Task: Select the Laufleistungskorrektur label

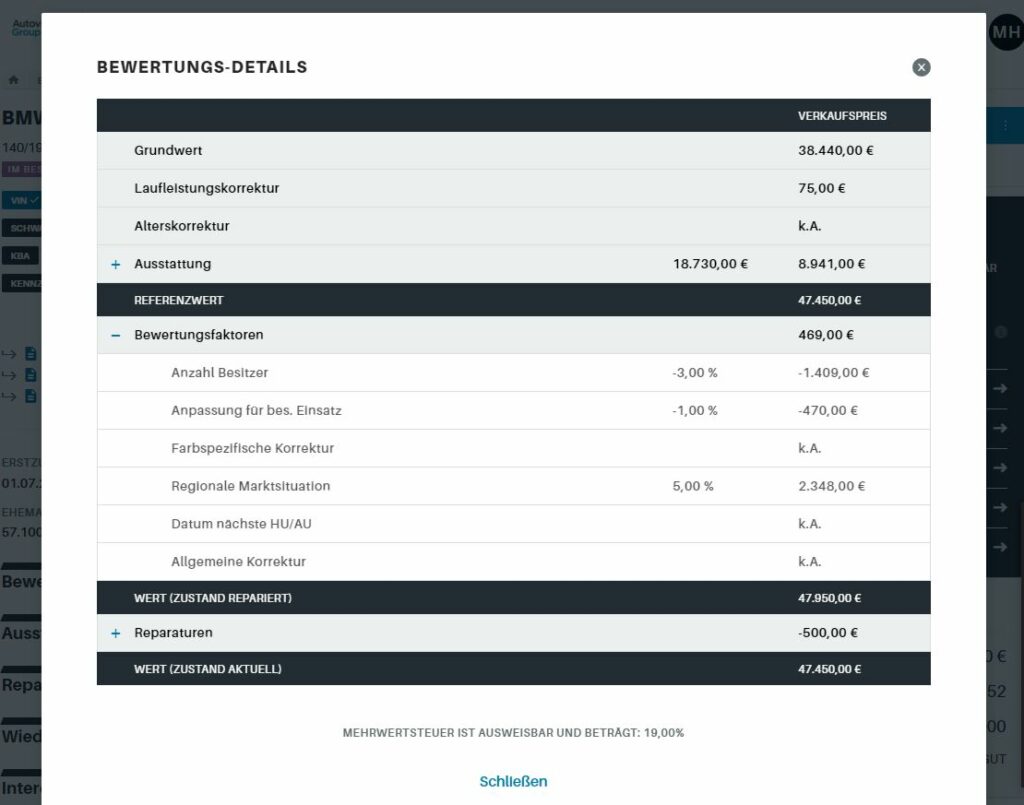Action: point(206,188)
